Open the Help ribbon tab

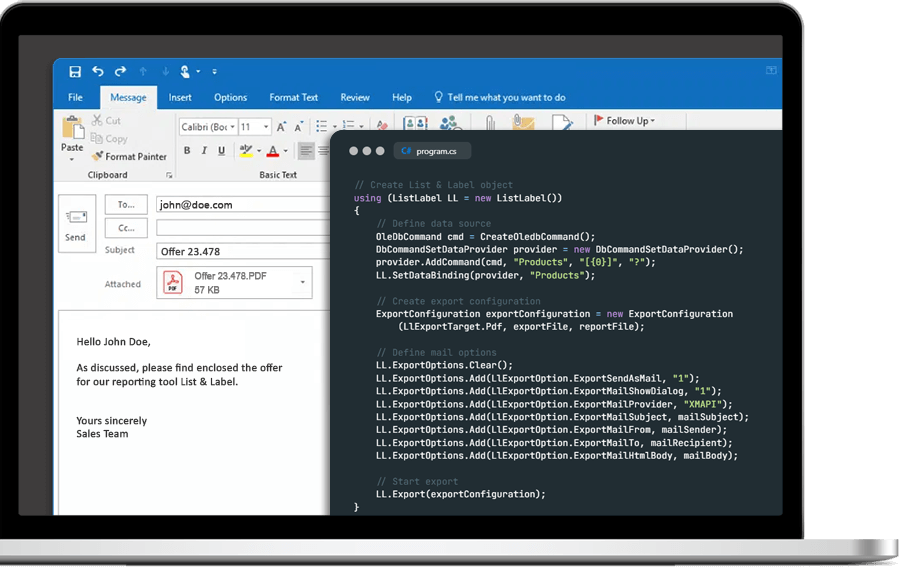tap(402, 98)
